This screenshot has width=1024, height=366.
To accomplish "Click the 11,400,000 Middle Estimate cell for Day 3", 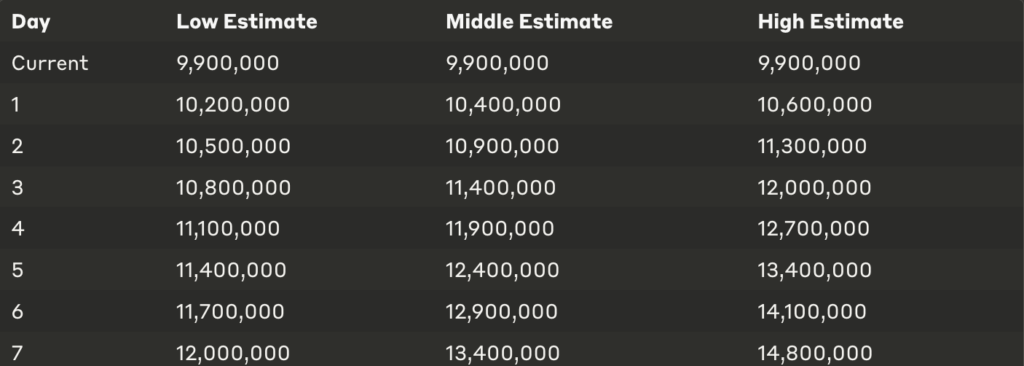I will click(x=501, y=188).
